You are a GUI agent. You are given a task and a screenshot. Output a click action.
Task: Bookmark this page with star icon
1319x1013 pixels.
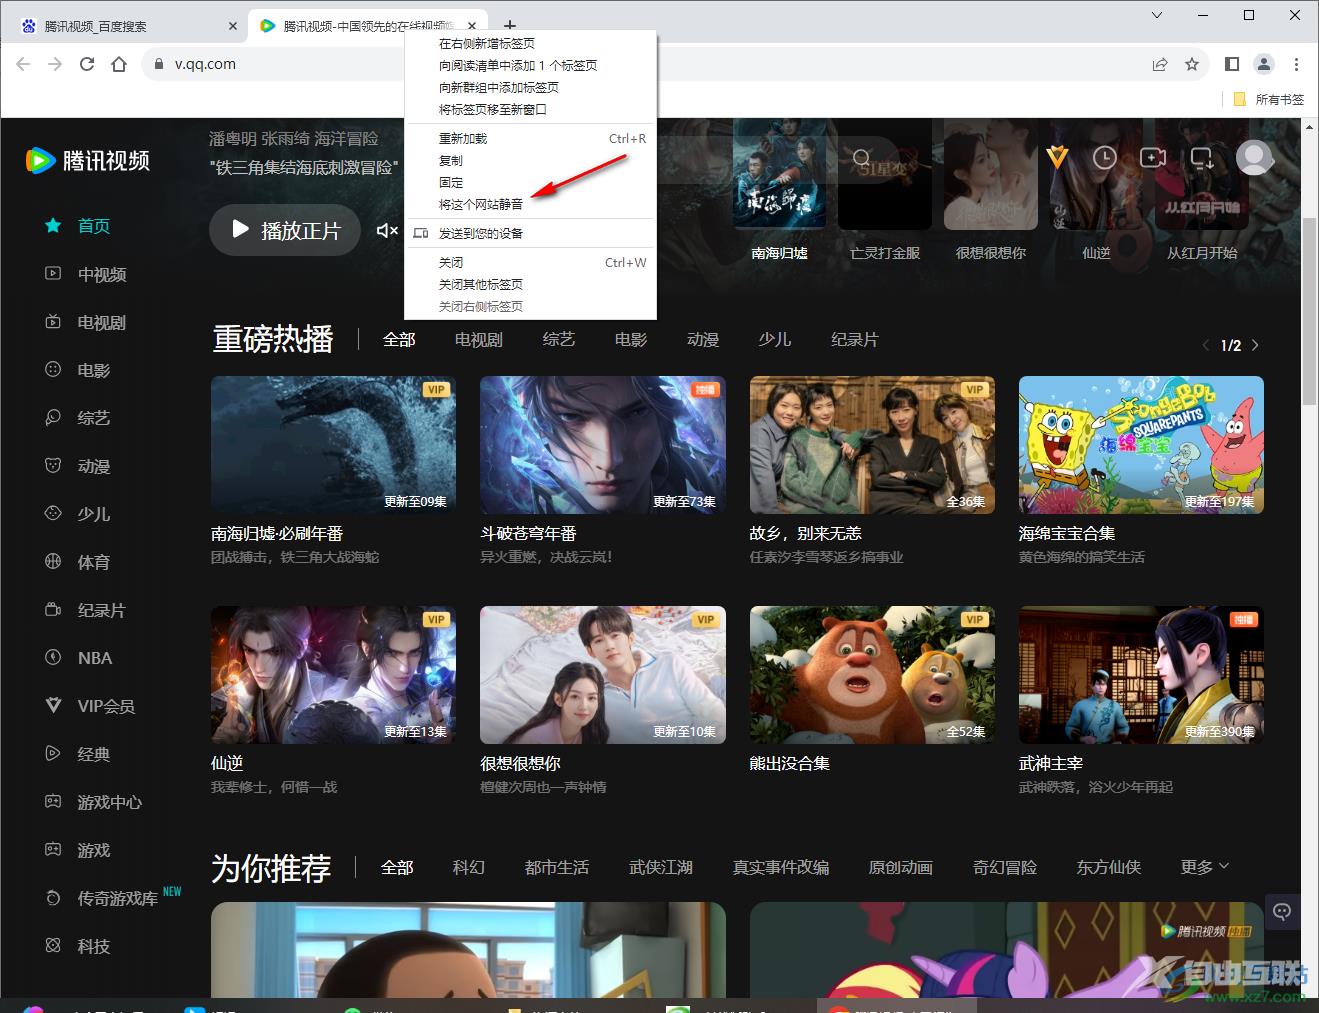(1192, 64)
